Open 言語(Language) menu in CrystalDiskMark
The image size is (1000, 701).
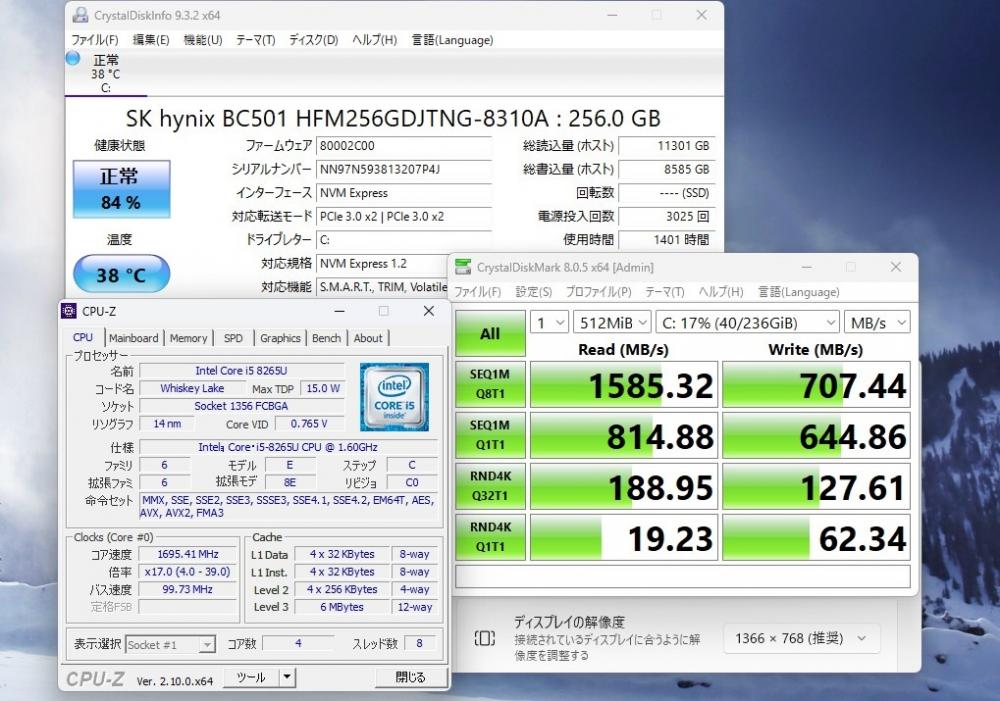tap(798, 292)
